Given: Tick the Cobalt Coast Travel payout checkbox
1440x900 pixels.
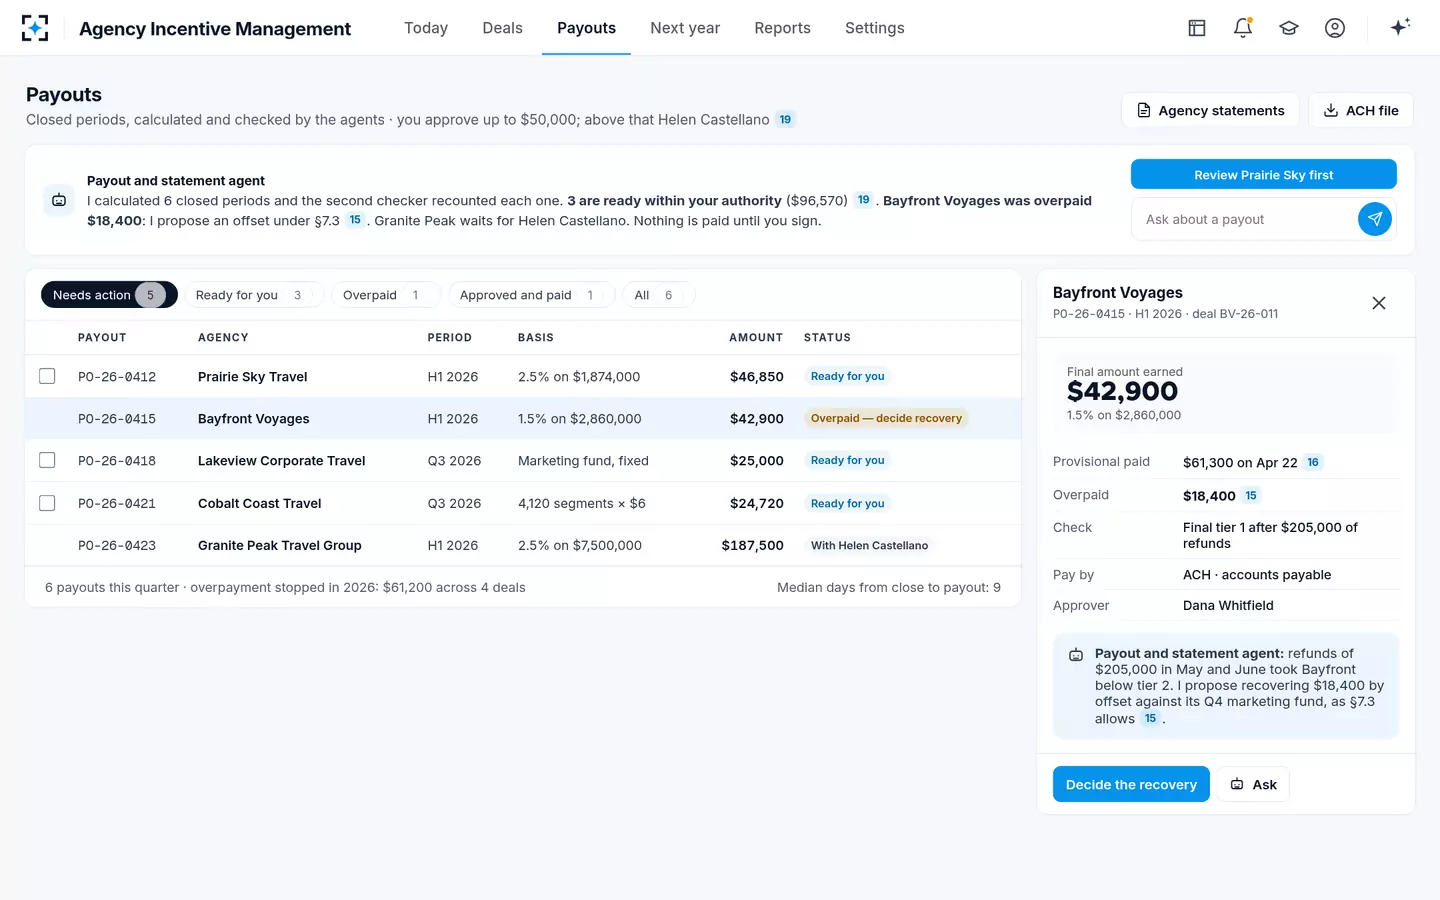Looking at the screenshot, I should click(x=47, y=503).
